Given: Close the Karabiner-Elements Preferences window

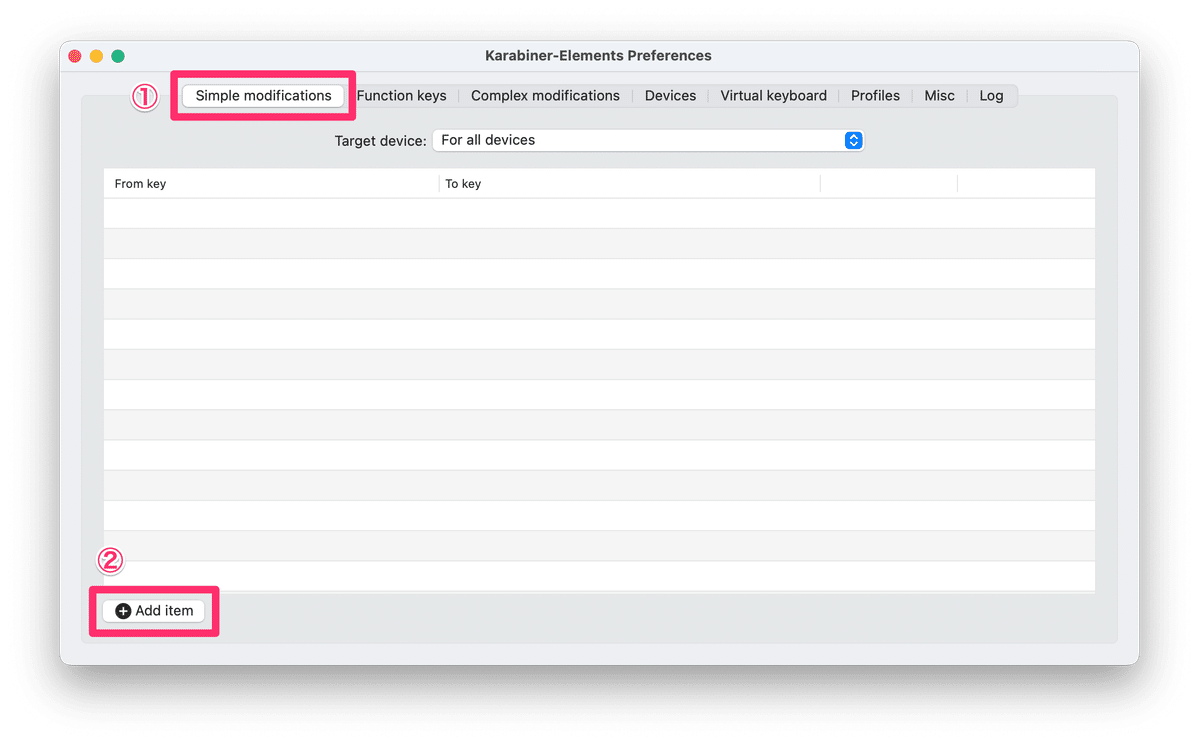Looking at the screenshot, I should pyautogui.click(x=75, y=56).
